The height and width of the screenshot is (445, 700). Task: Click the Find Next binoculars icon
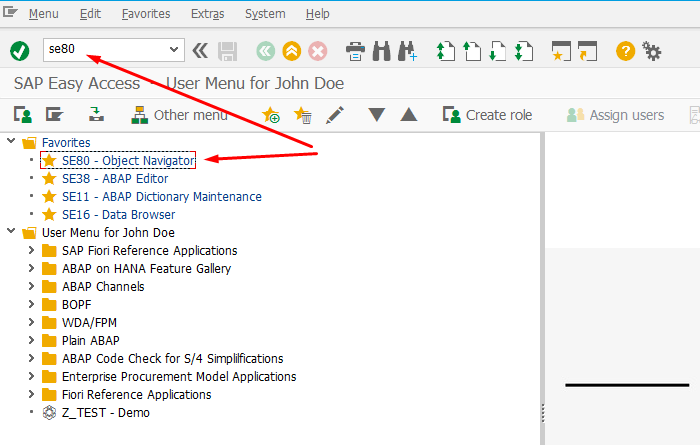point(408,51)
